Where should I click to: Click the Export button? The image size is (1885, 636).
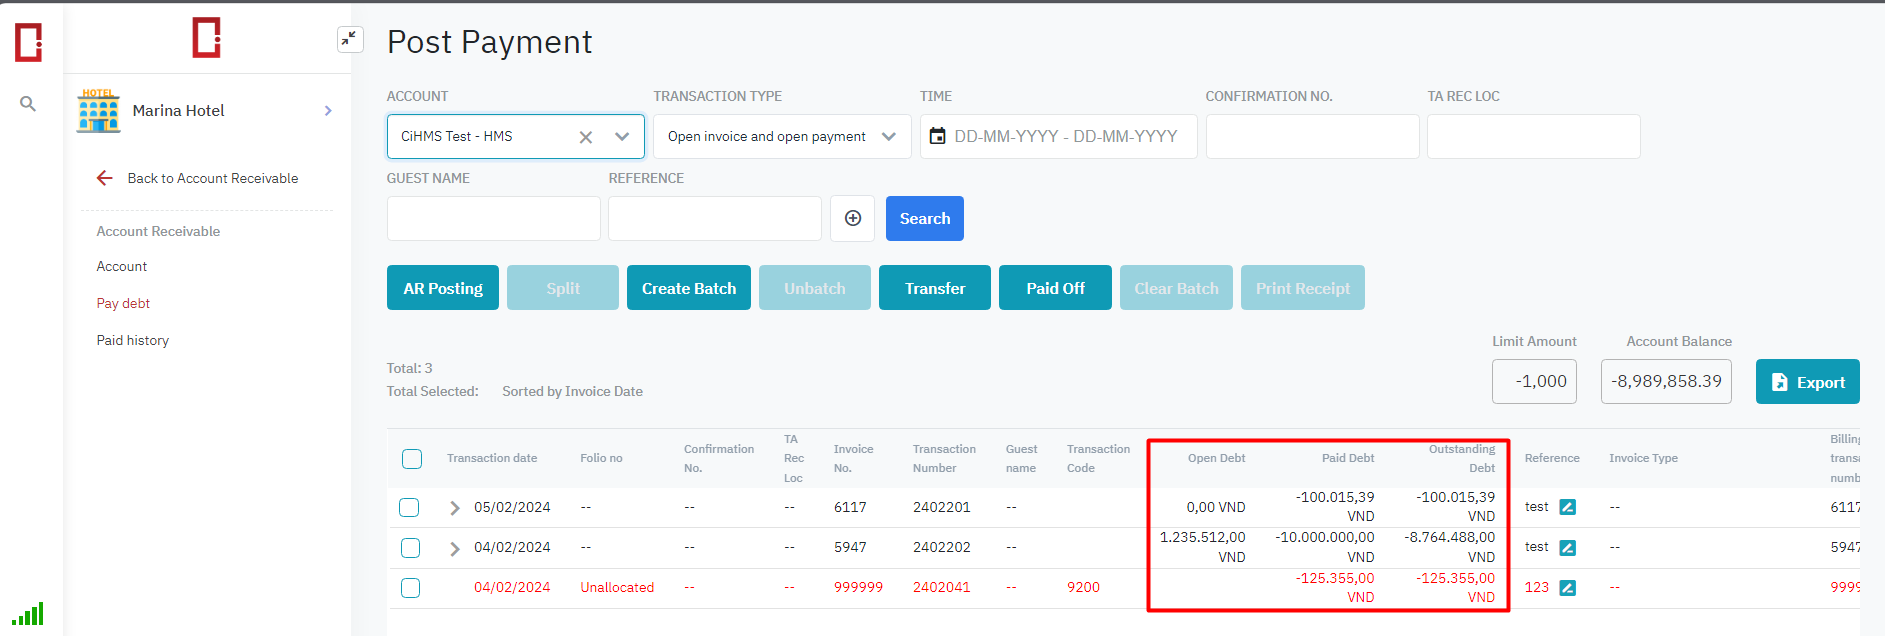point(1807,382)
